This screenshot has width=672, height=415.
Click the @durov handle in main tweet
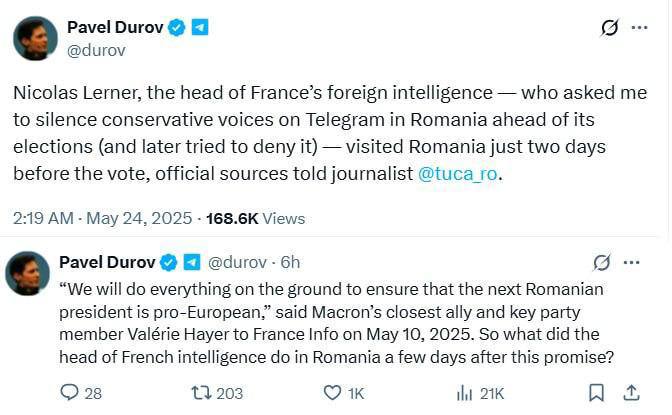click(x=95, y=47)
